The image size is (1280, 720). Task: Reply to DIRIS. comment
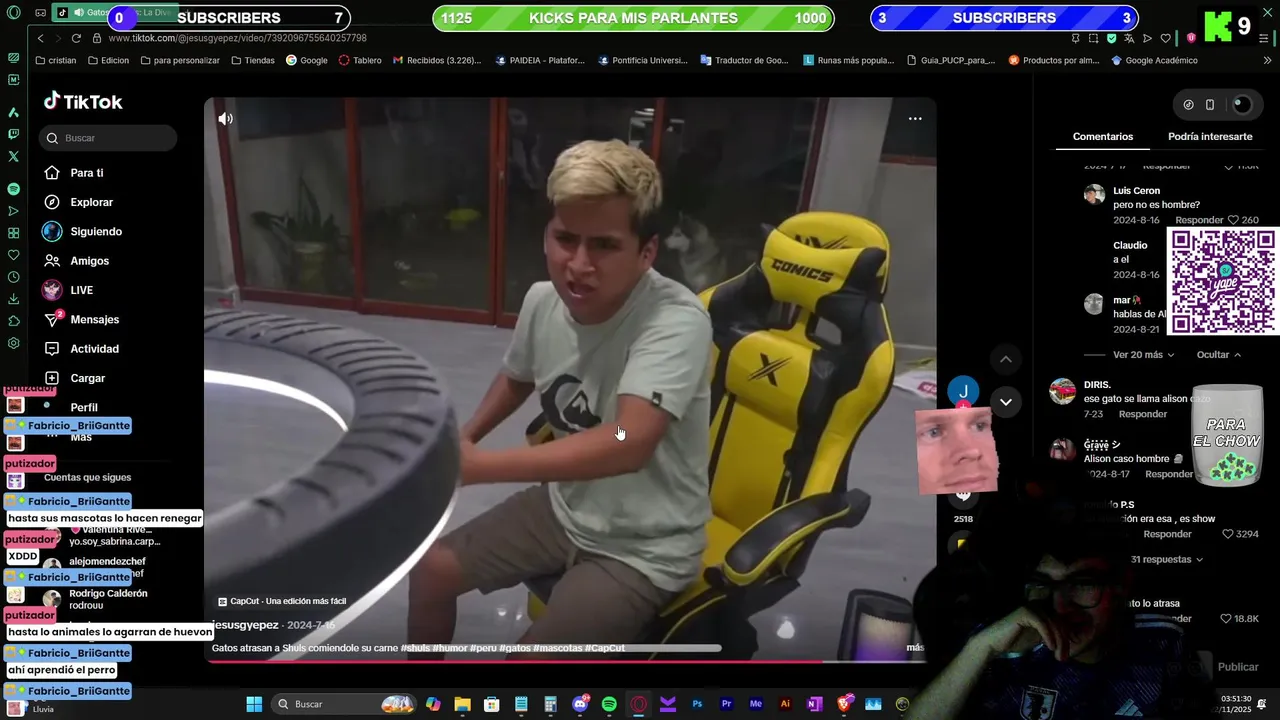pos(1143,414)
